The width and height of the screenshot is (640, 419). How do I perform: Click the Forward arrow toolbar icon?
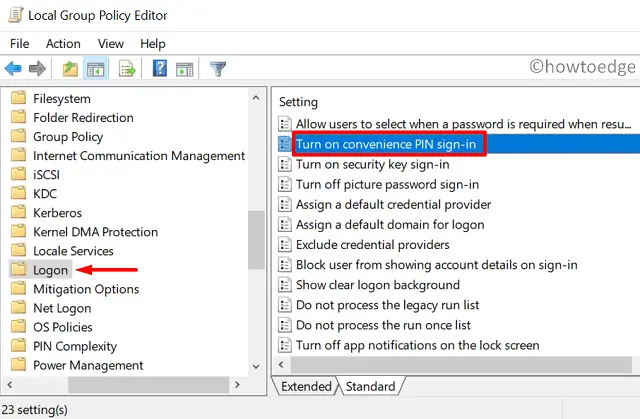point(37,69)
